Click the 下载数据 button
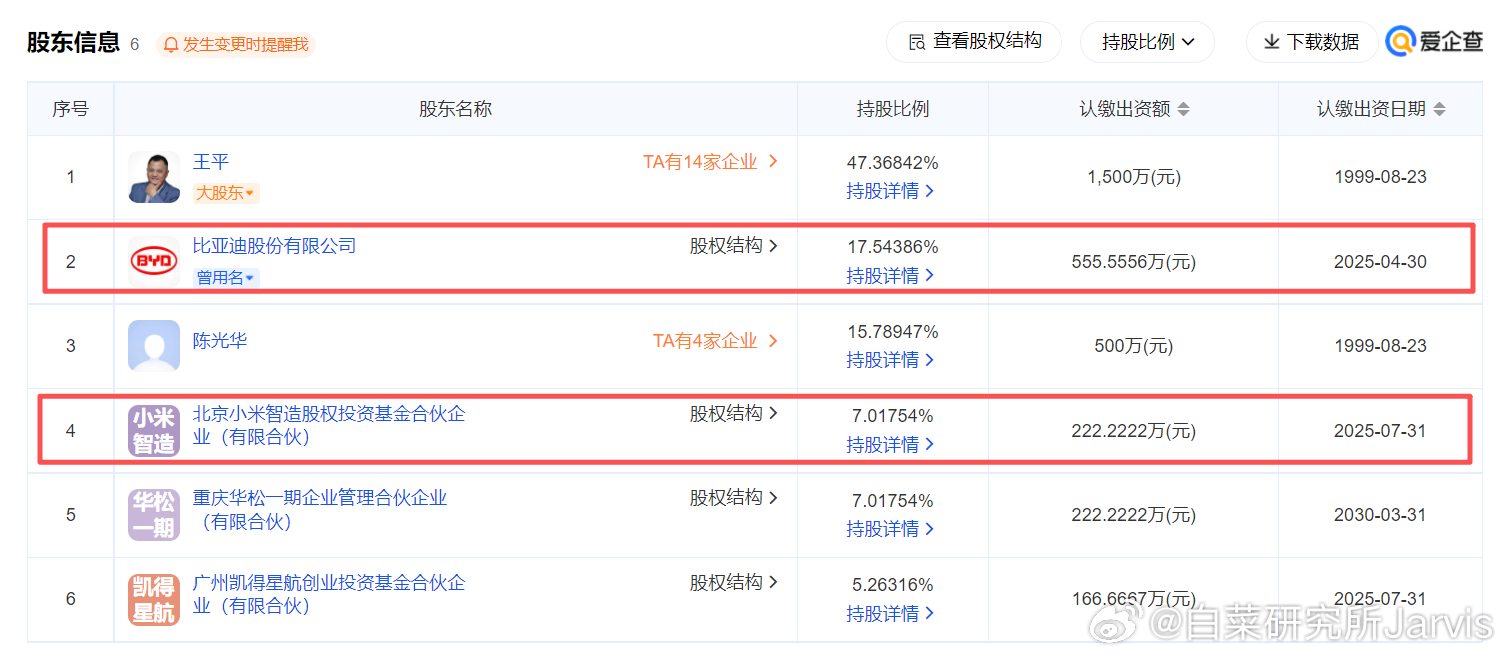The width and height of the screenshot is (1506, 659). [1311, 42]
